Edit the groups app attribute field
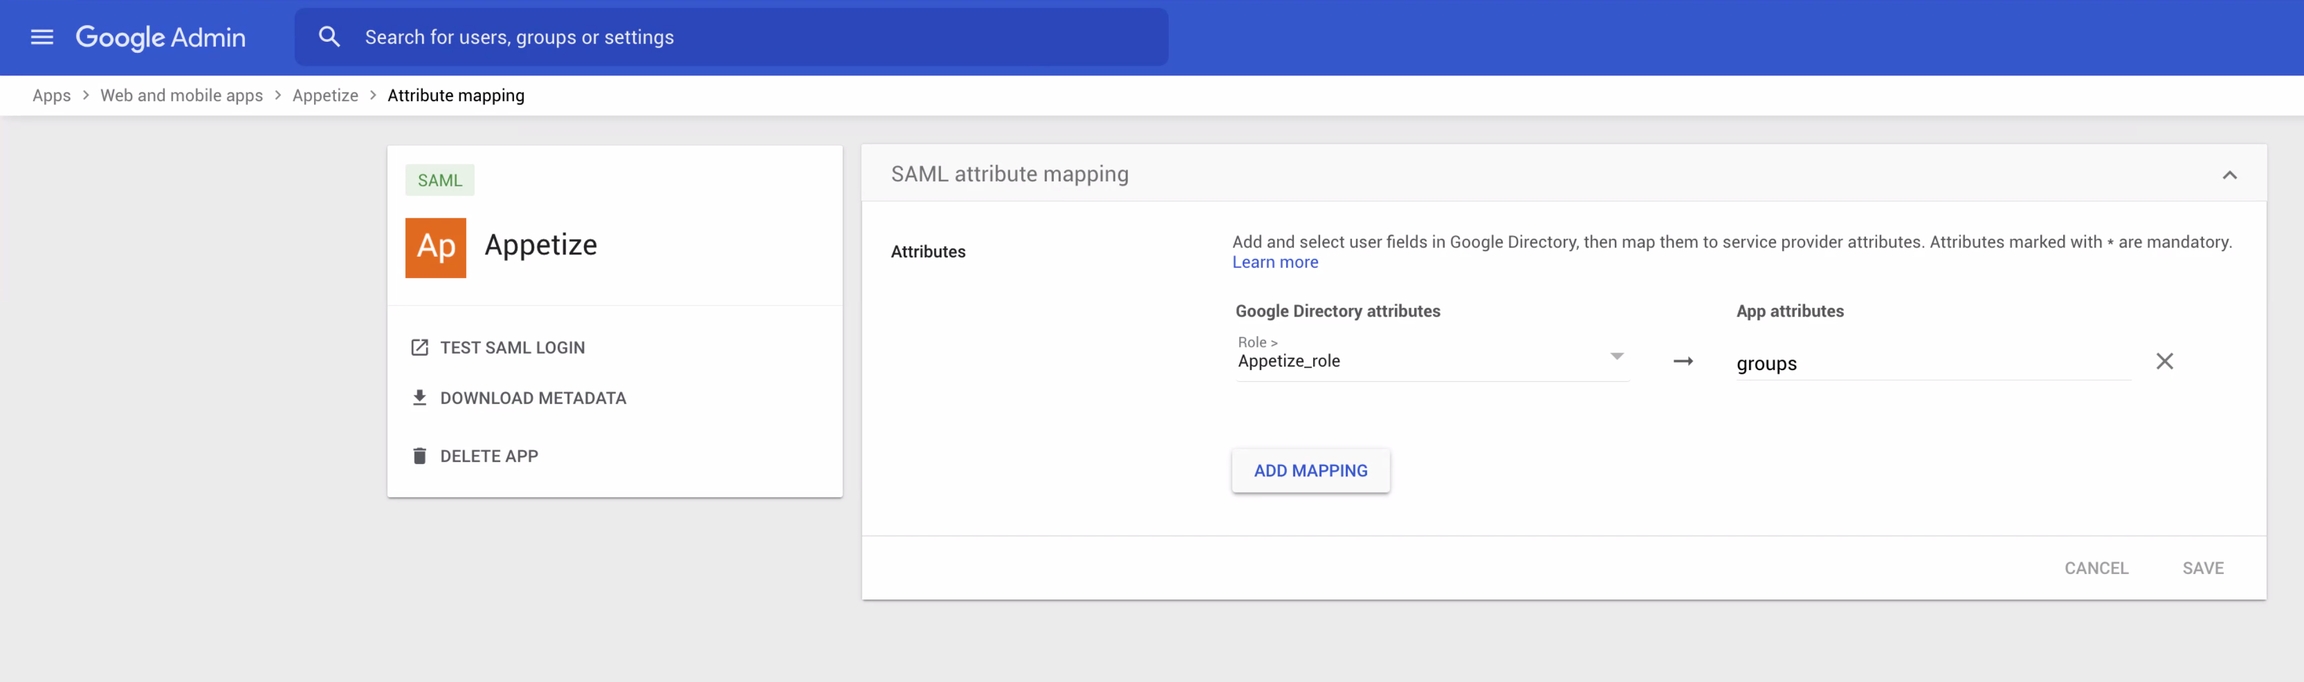Viewport: 2304px width, 682px height. (x=1930, y=363)
